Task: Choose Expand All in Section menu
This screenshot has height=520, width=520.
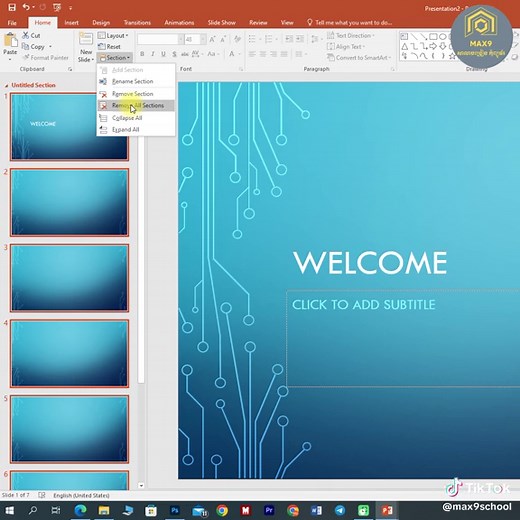Action: [x=136, y=129]
